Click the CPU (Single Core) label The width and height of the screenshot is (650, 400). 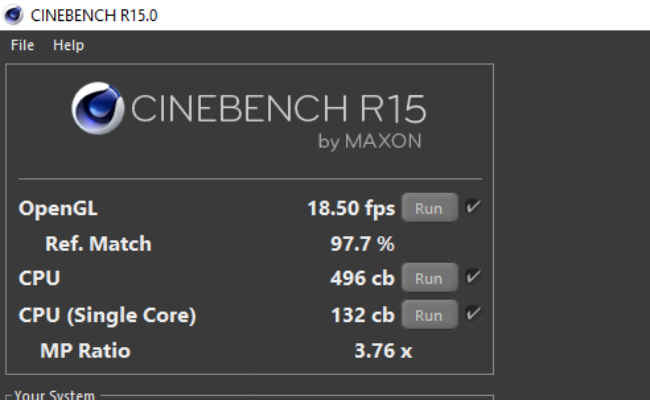(x=107, y=315)
